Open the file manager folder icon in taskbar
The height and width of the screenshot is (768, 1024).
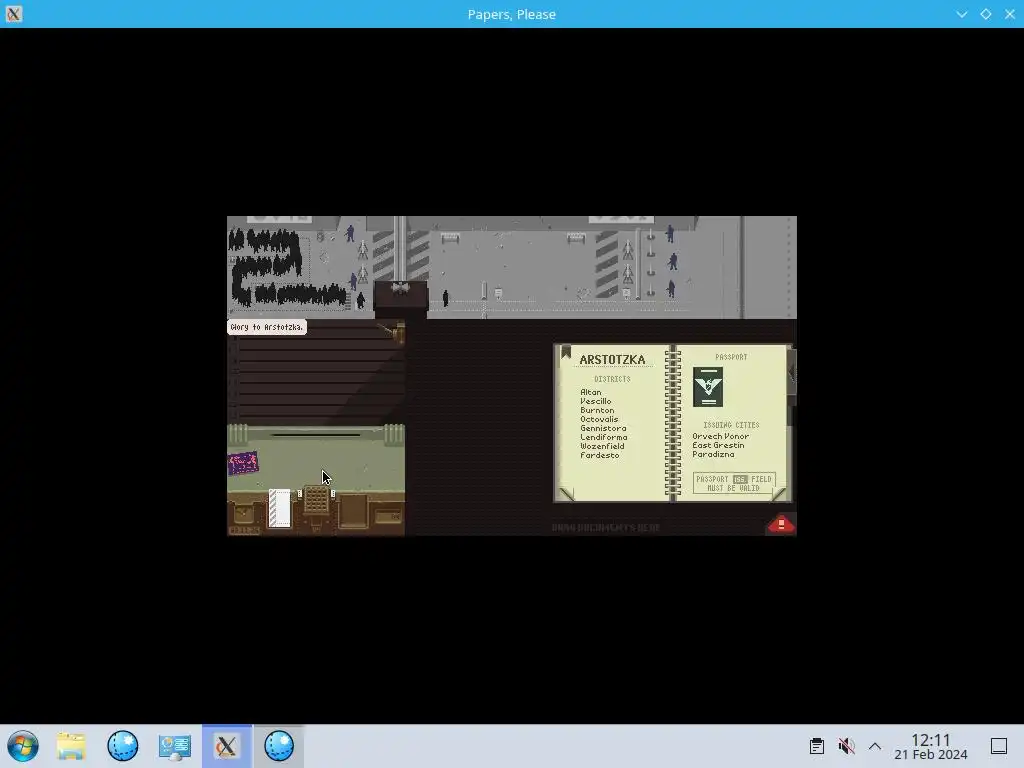pyautogui.click(x=71, y=746)
